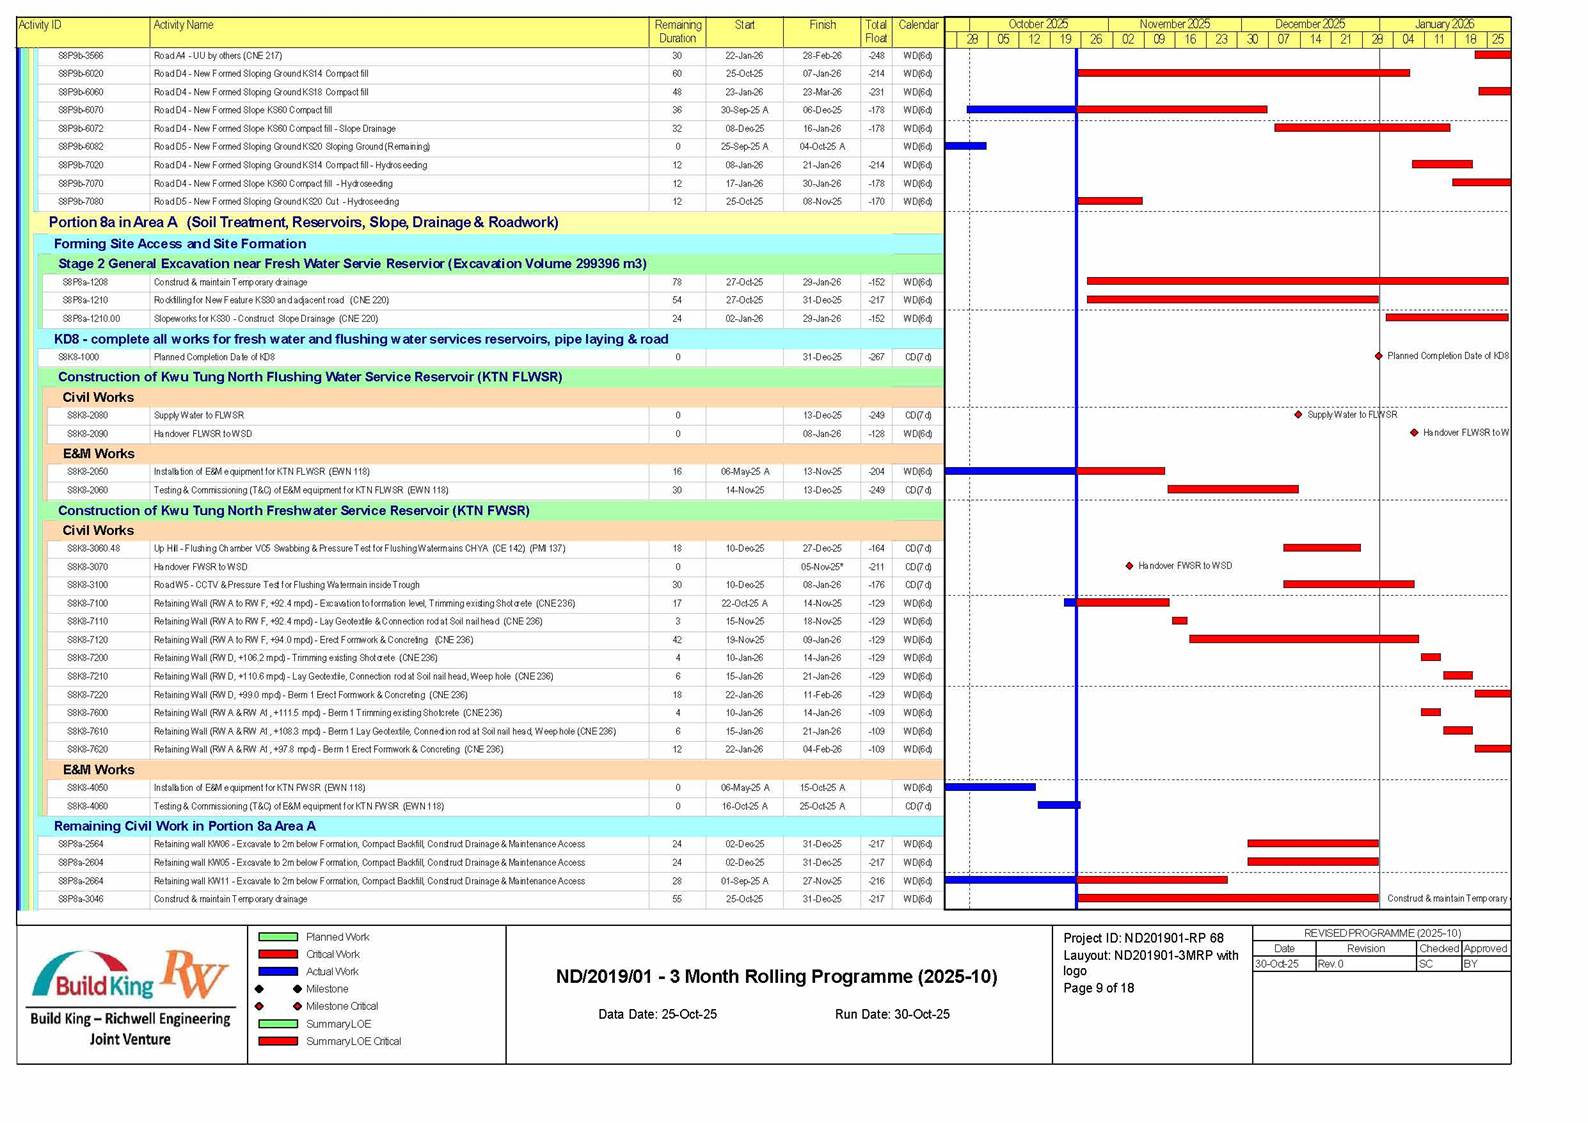Click the blue Actual Work legend bar
The height and width of the screenshot is (1123, 1588).
click(x=278, y=972)
